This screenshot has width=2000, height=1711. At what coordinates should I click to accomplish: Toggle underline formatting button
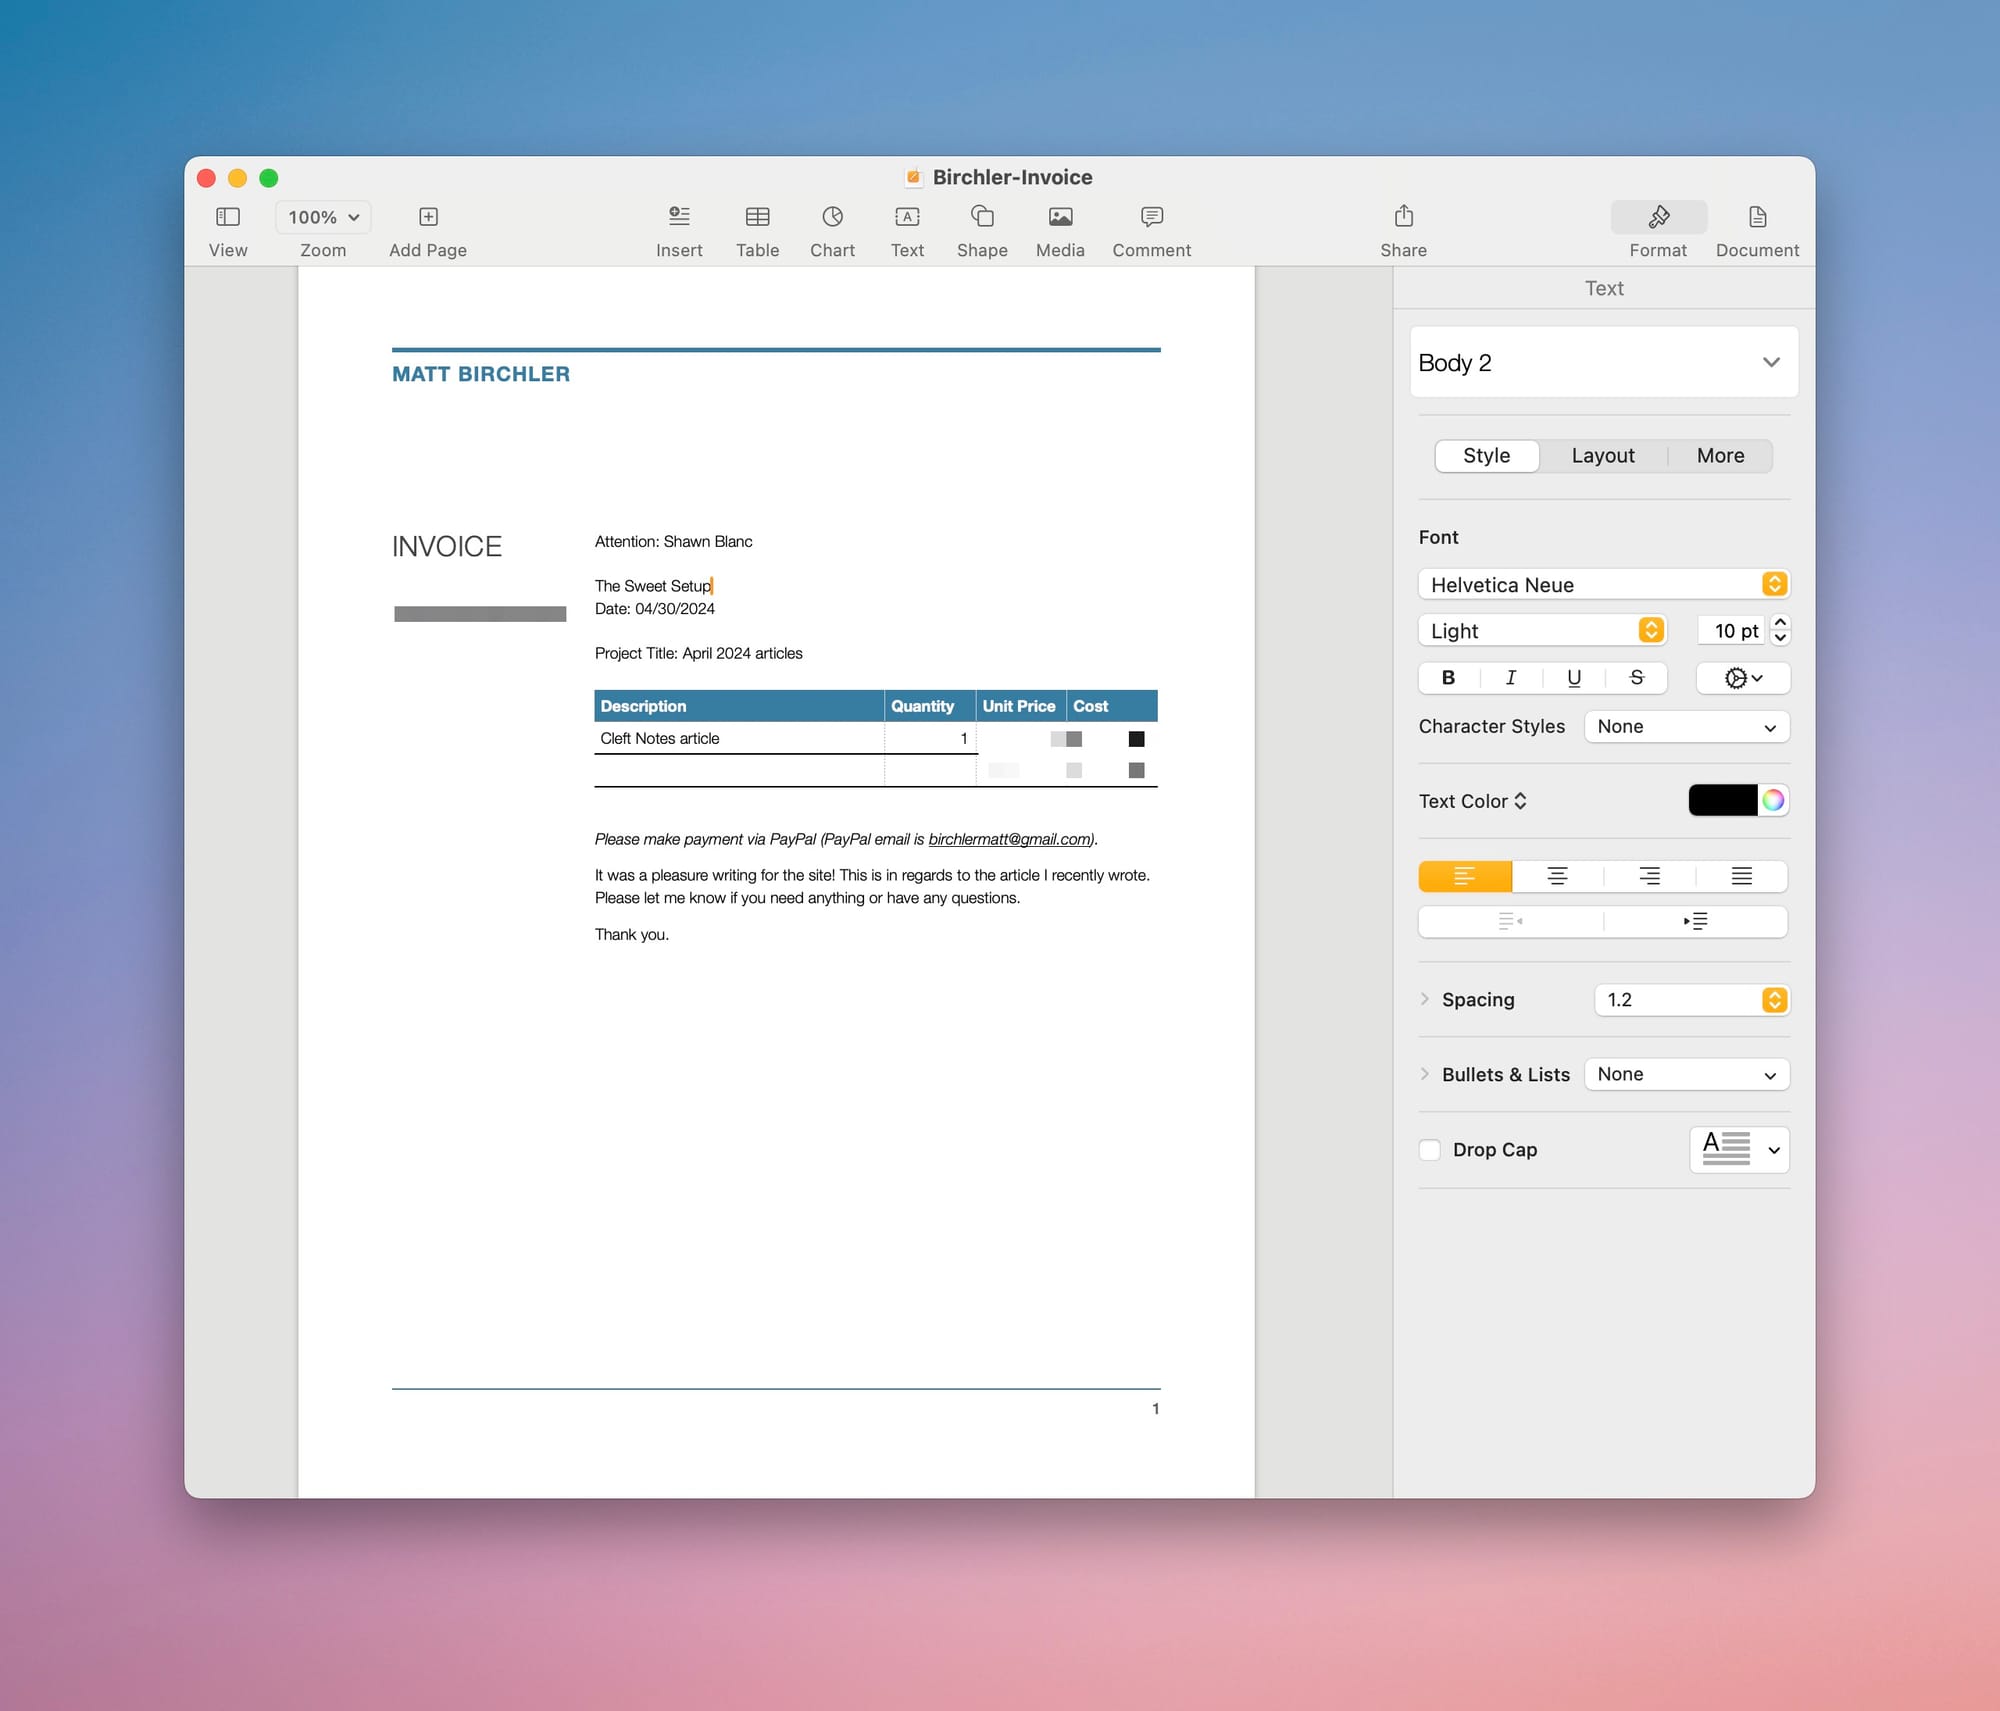click(1574, 678)
